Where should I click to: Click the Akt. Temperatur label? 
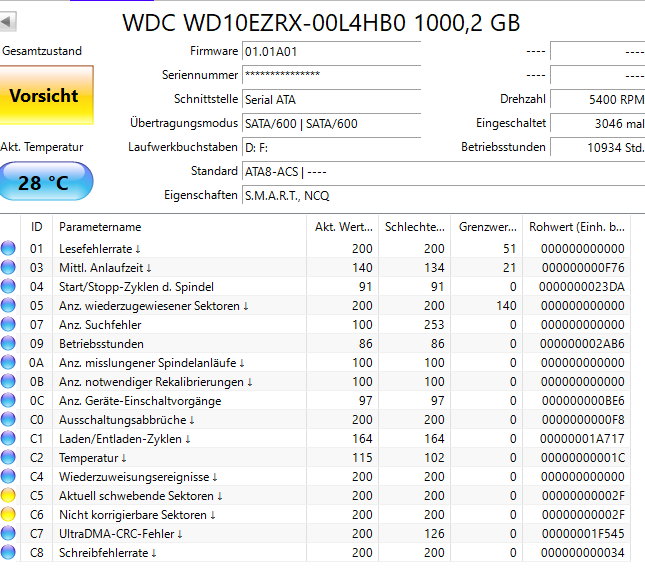[42, 147]
